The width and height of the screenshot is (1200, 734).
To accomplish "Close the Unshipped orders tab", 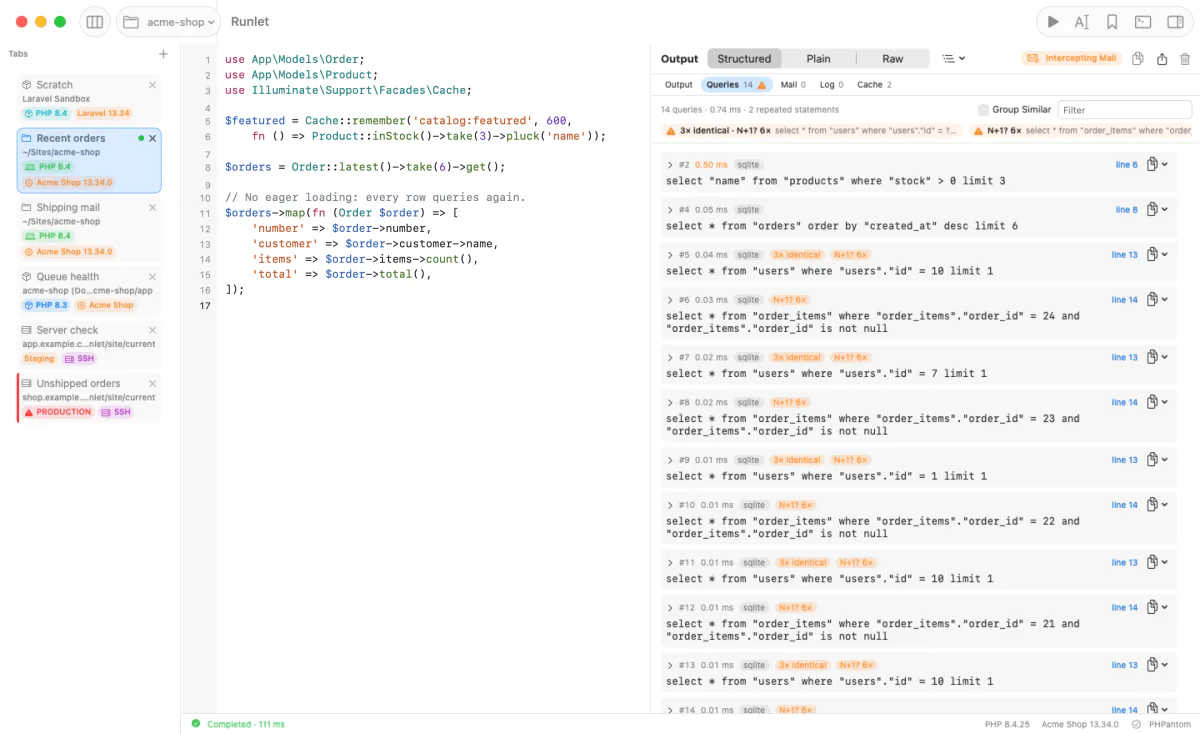I will [153, 384].
